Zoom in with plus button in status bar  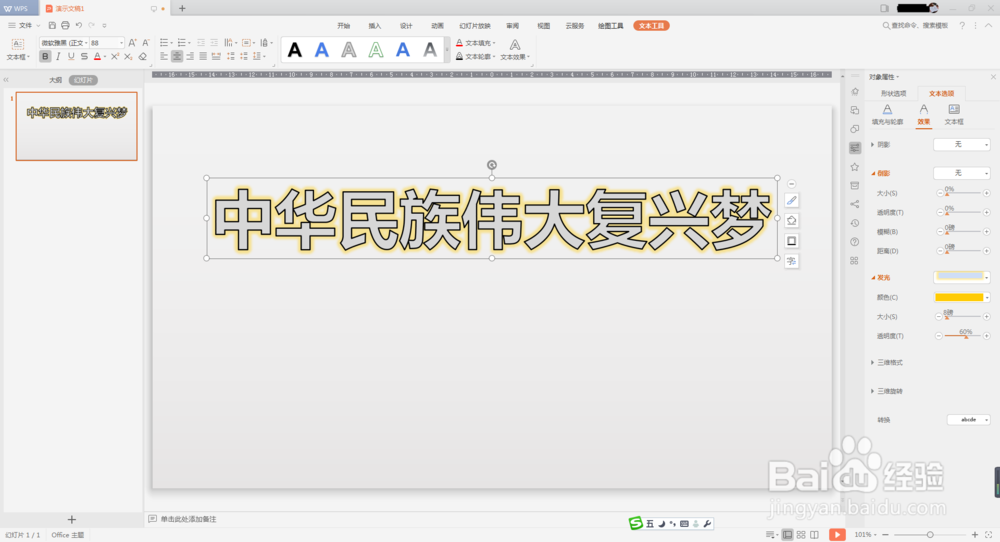(x=974, y=535)
